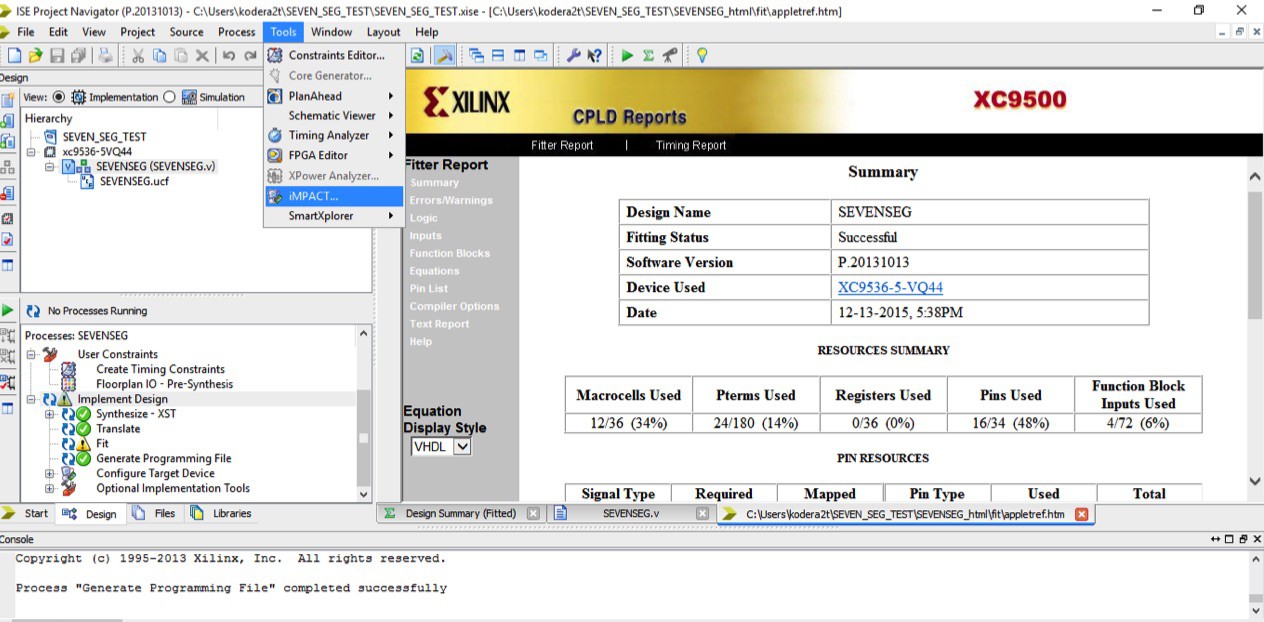Choose iMPACT... from the Tools menu
The width and height of the screenshot is (1264, 622).
[334, 196]
